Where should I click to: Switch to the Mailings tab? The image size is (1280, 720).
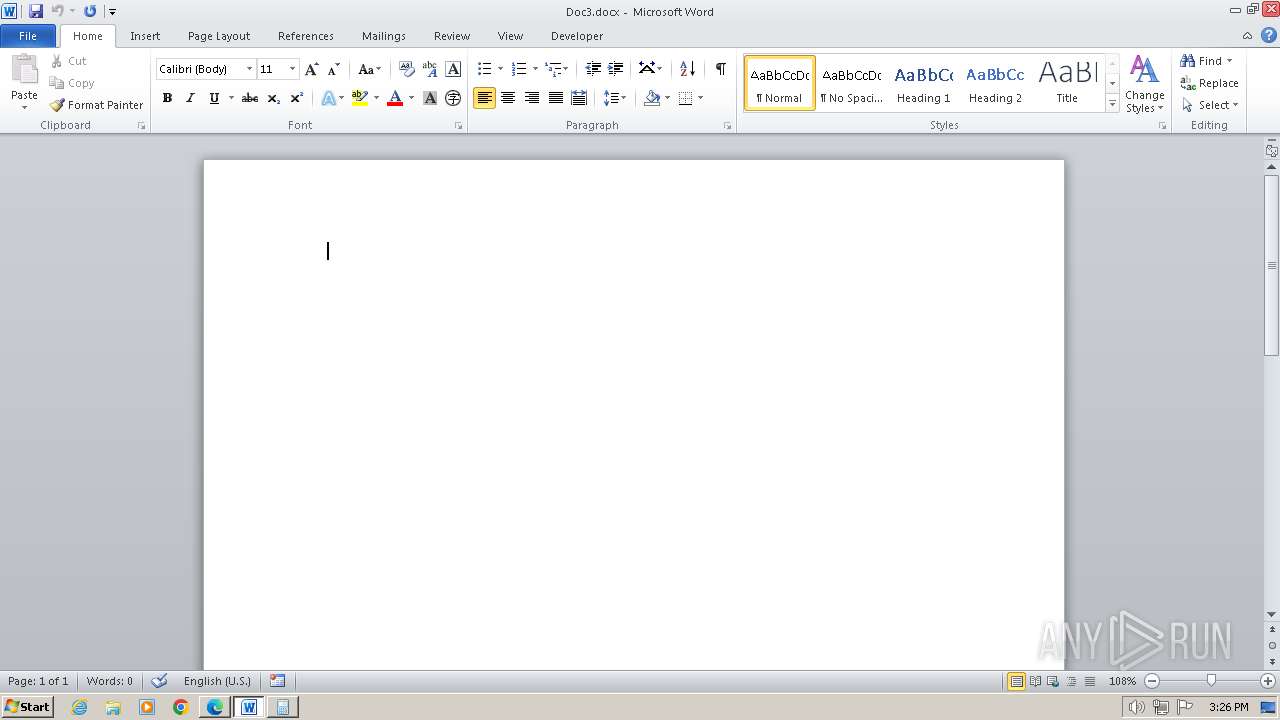[384, 36]
